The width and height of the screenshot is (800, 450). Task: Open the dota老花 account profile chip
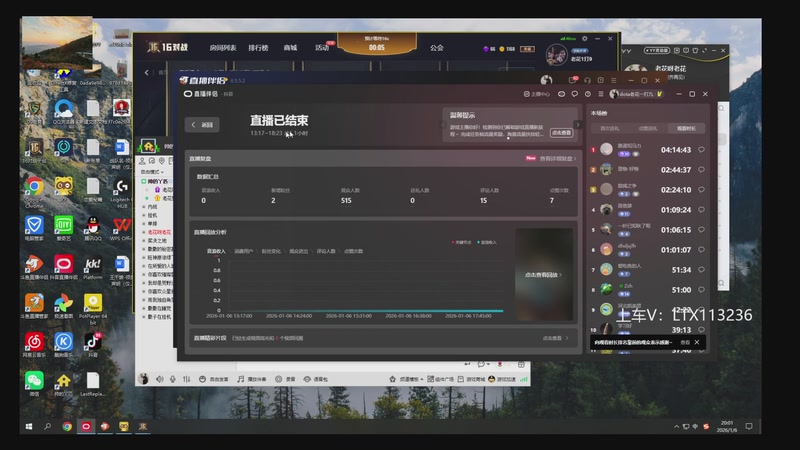point(636,94)
